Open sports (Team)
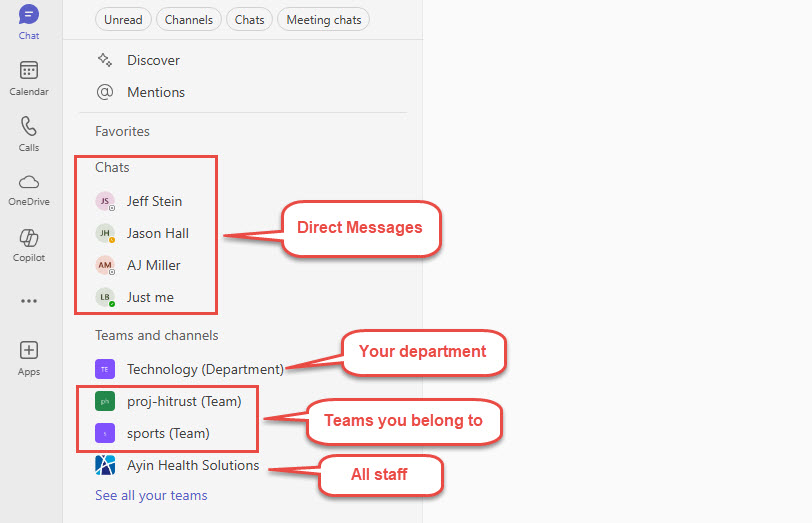This screenshot has height=523, width=812. [x=168, y=433]
